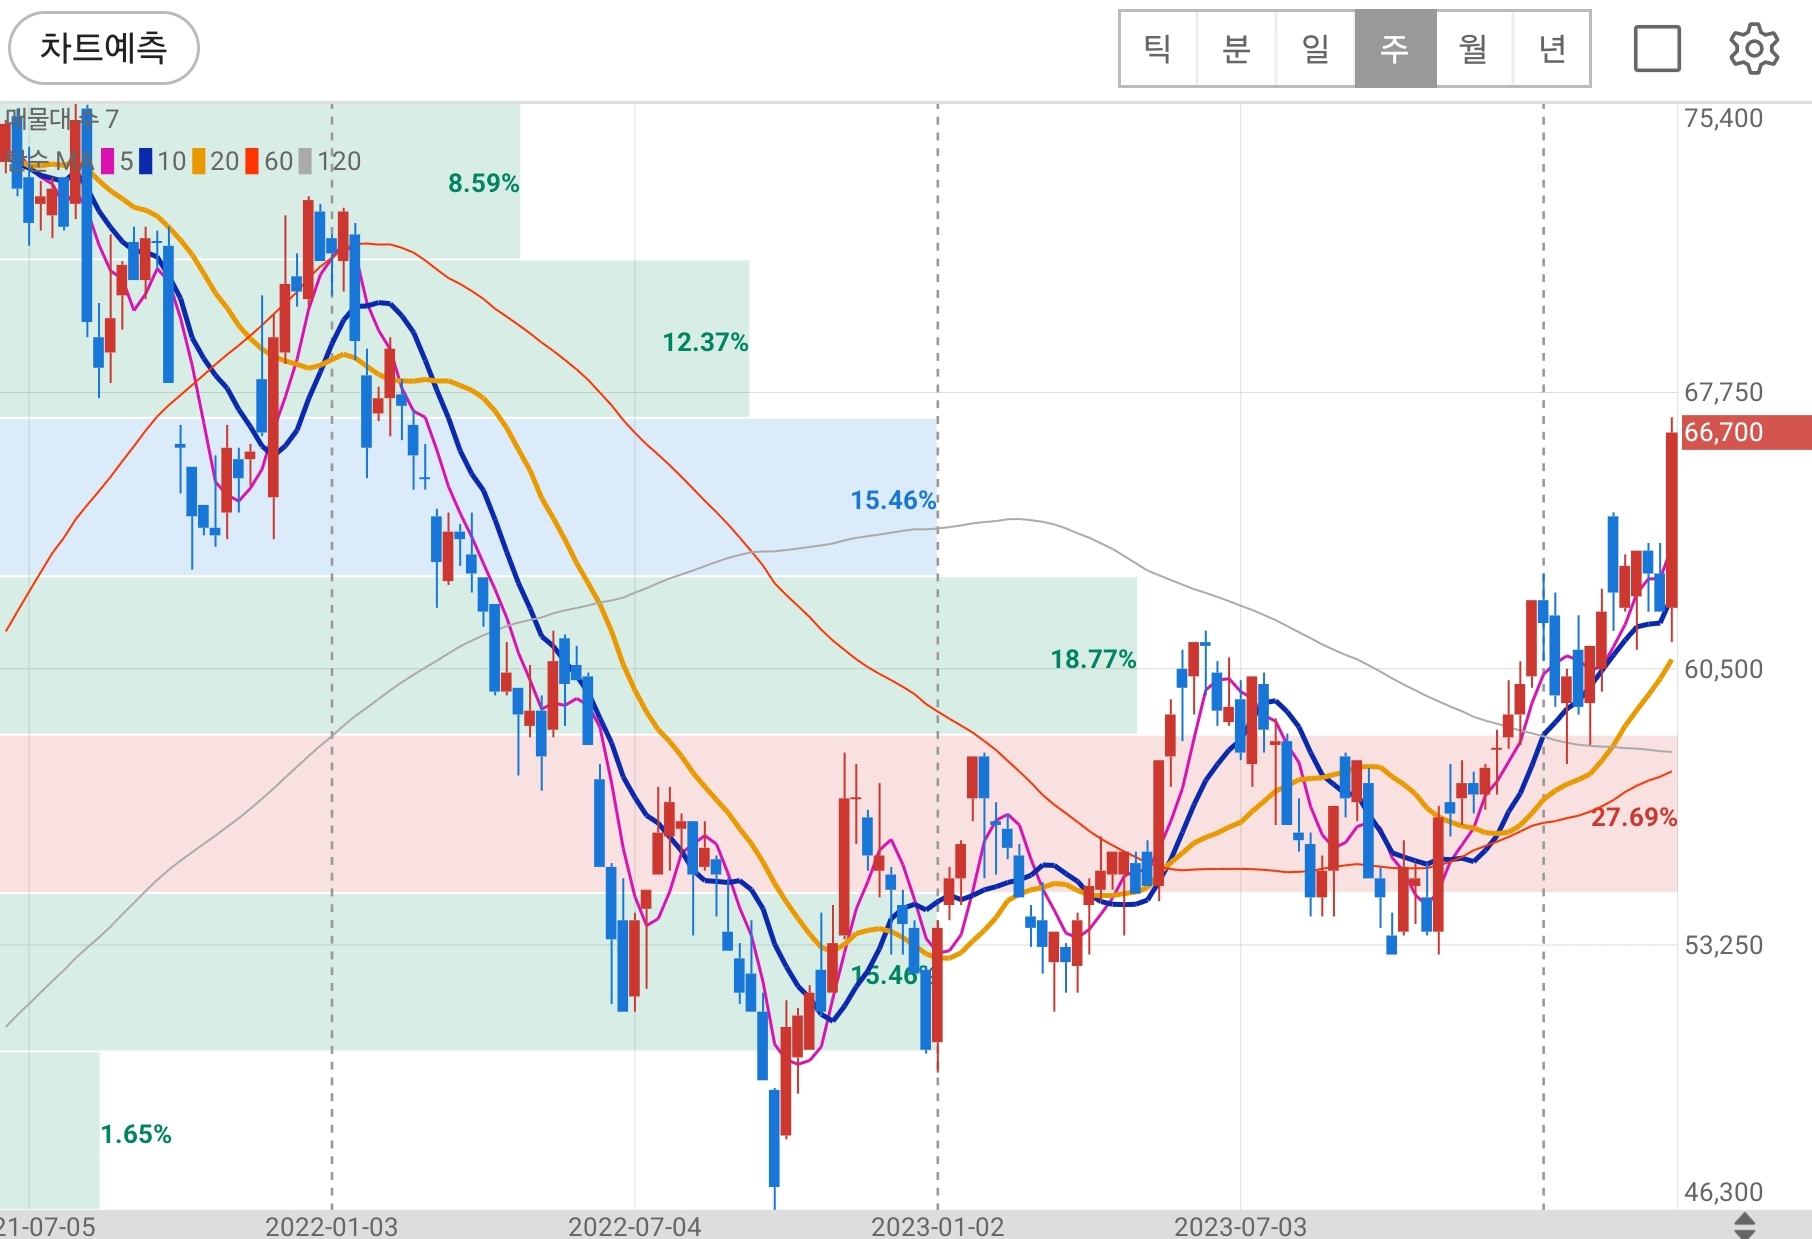The image size is (1812, 1239).
Task: Click the MA 10 navy color swatch
Action: coord(146,161)
